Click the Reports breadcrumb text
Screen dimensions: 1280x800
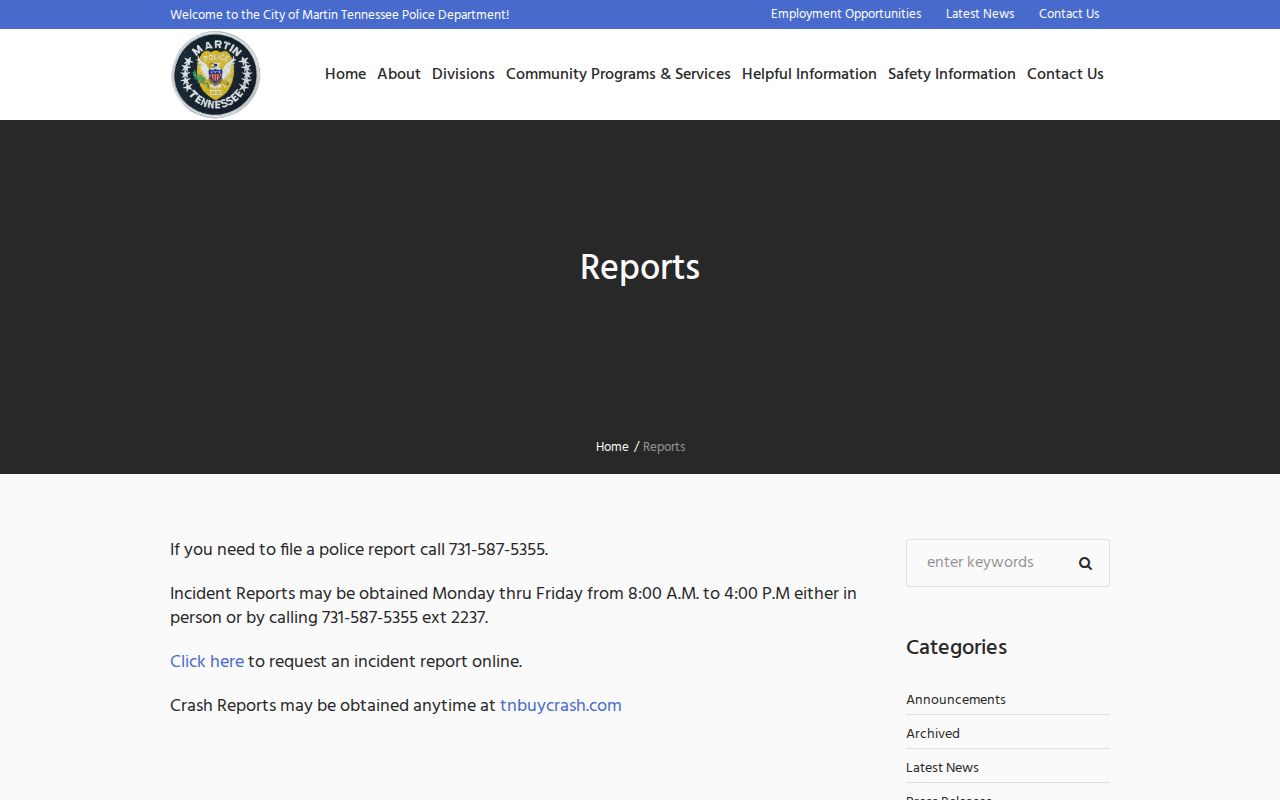click(664, 447)
